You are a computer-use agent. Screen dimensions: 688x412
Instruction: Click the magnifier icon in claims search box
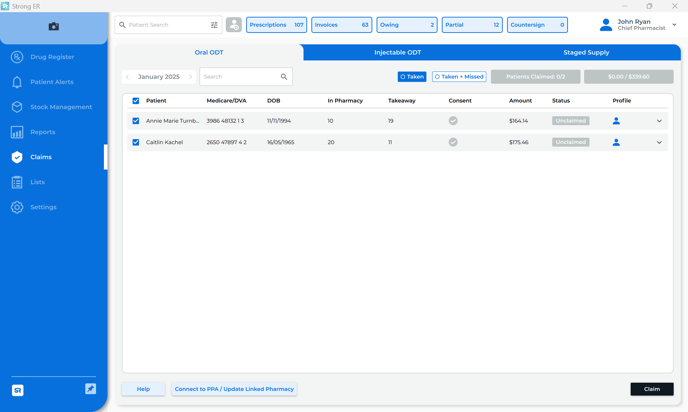(284, 77)
